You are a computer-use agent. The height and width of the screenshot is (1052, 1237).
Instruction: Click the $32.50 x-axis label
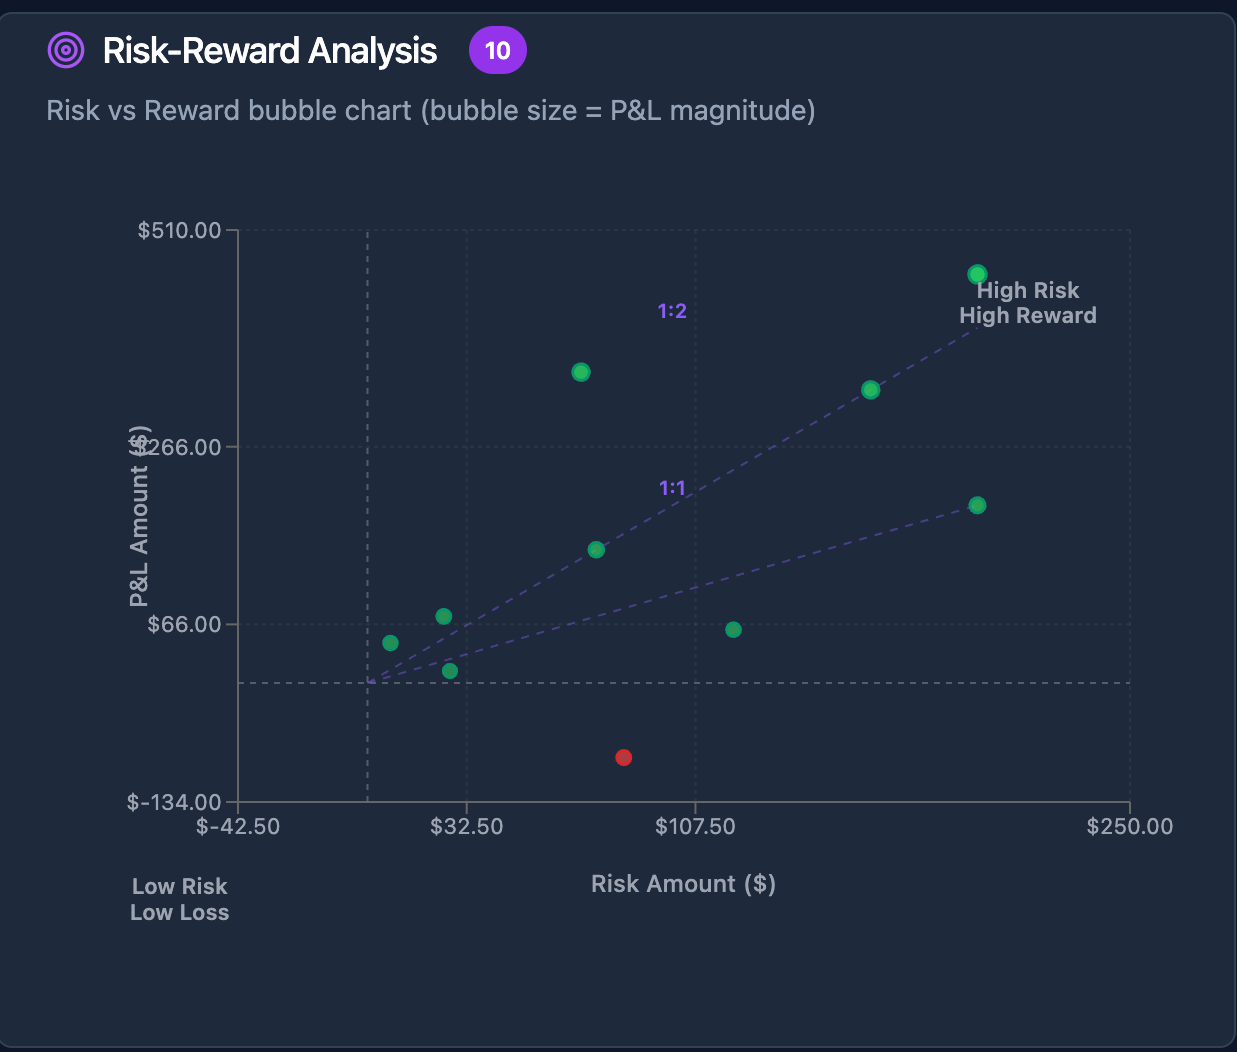point(467,827)
